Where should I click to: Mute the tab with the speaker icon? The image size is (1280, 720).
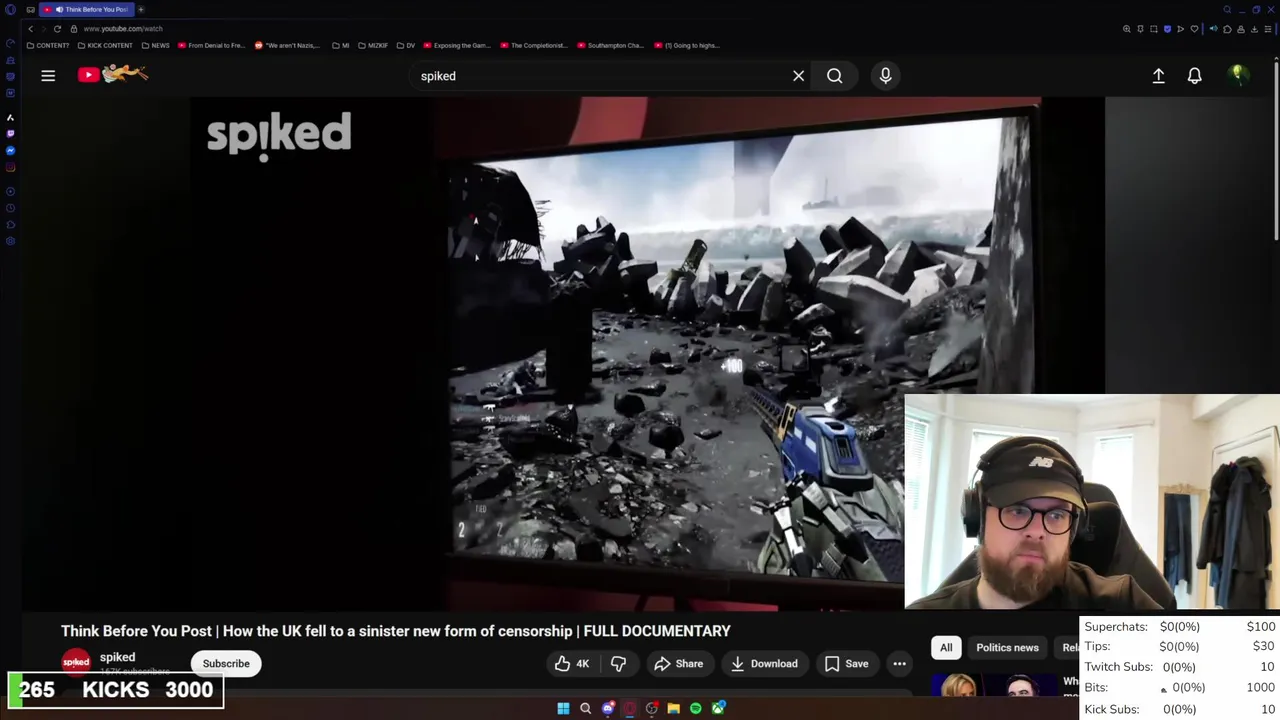click(x=1213, y=29)
